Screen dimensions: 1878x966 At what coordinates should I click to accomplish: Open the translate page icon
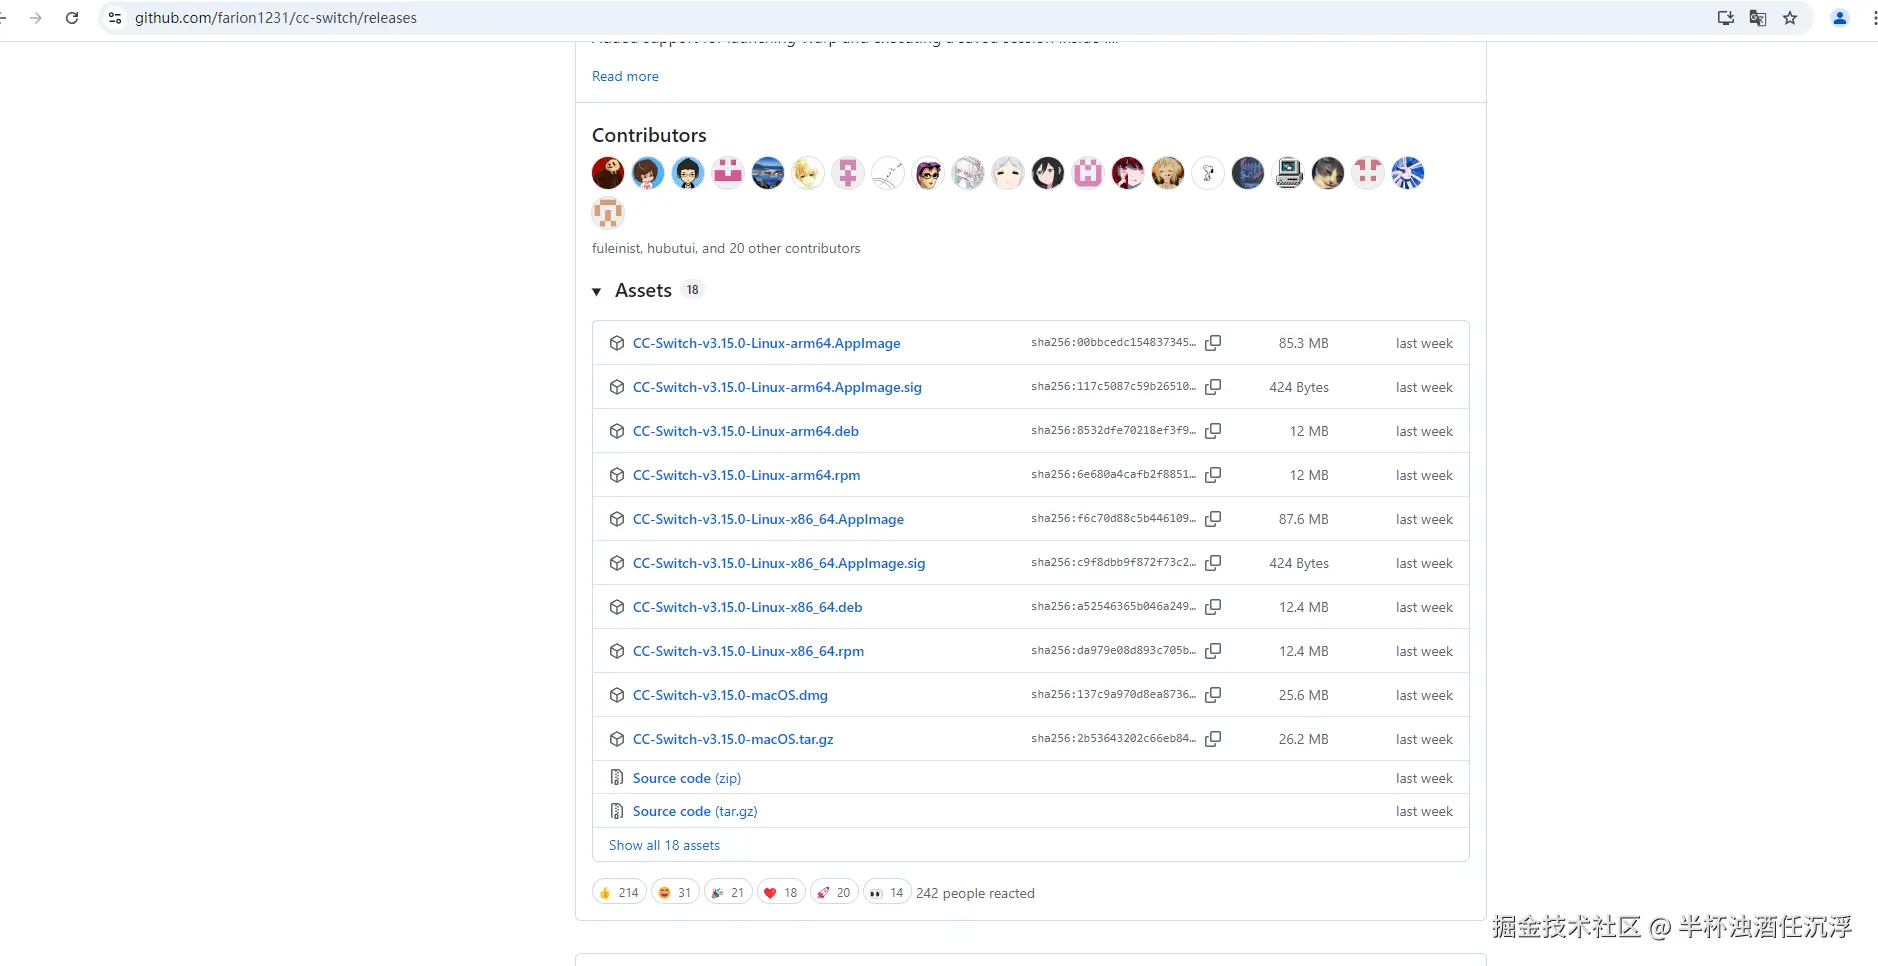(1758, 18)
